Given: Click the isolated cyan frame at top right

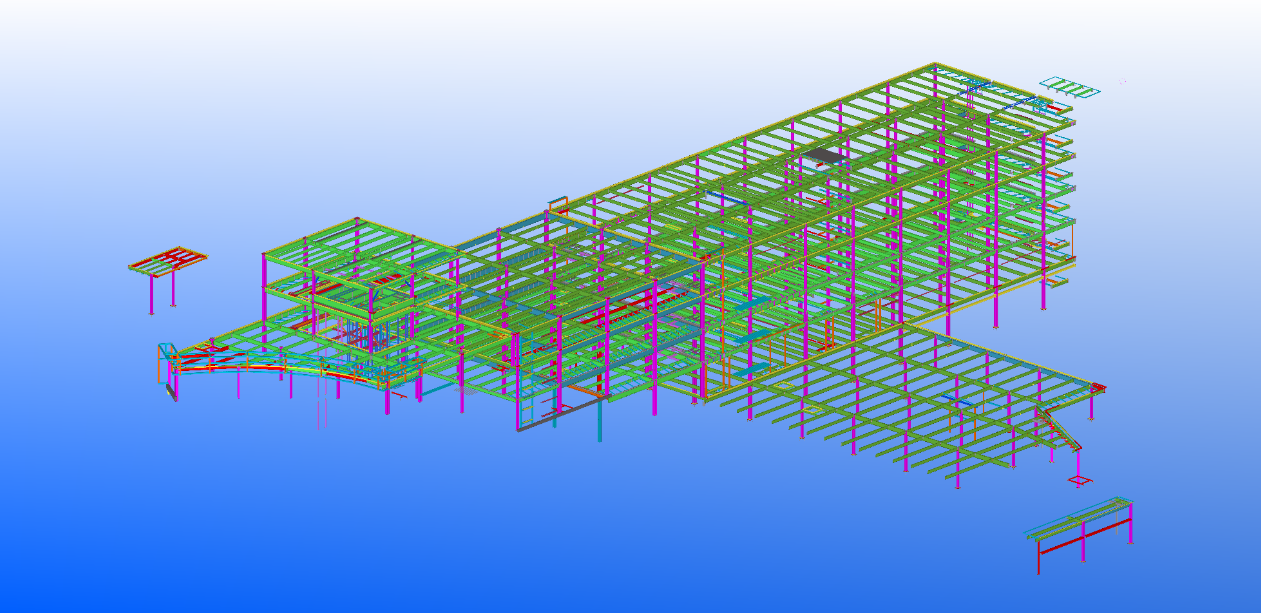Looking at the screenshot, I should click(1070, 87).
